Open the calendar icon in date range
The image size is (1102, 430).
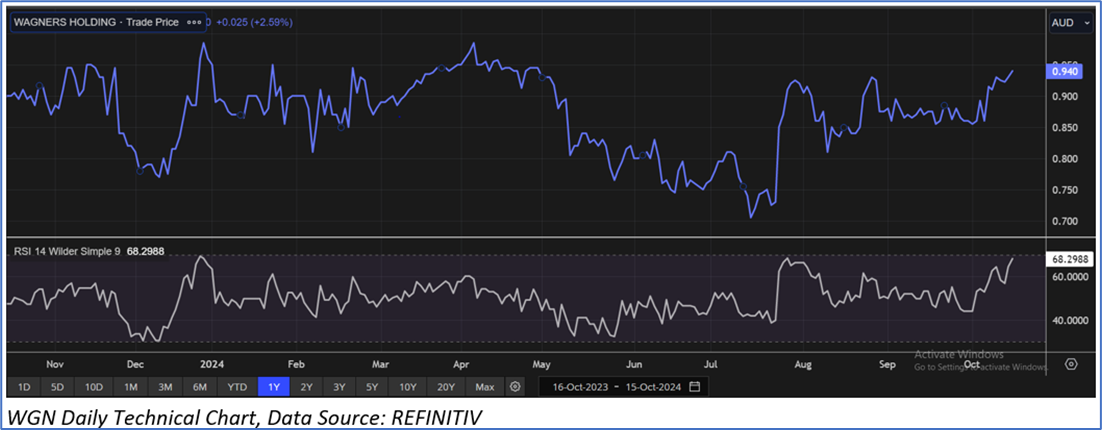click(694, 386)
